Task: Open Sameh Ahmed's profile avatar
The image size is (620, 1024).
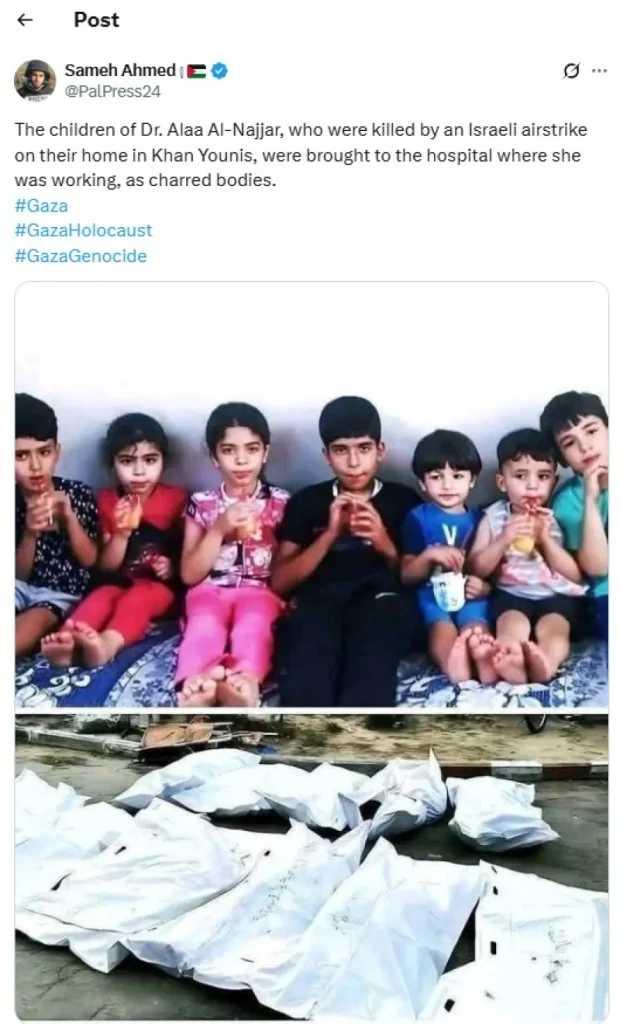Action: pyautogui.click(x=35, y=80)
